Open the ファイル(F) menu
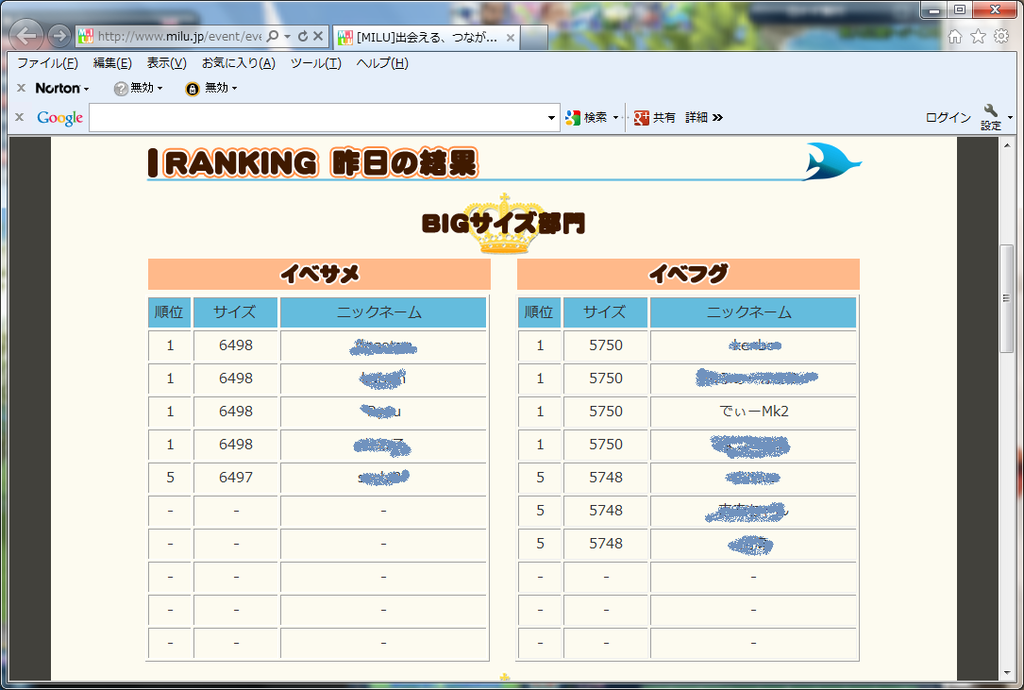The width and height of the screenshot is (1024, 690). [47, 63]
